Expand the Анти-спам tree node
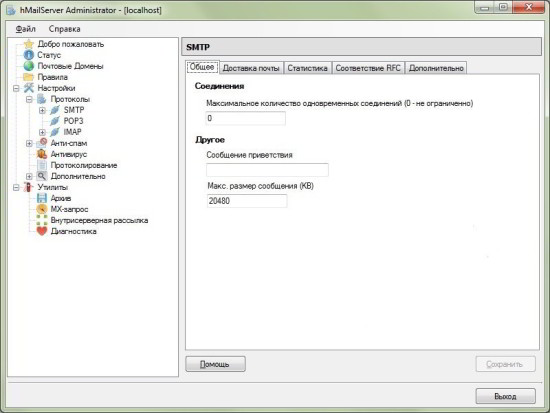The width and height of the screenshot is (550, 413). click(29, 143)
